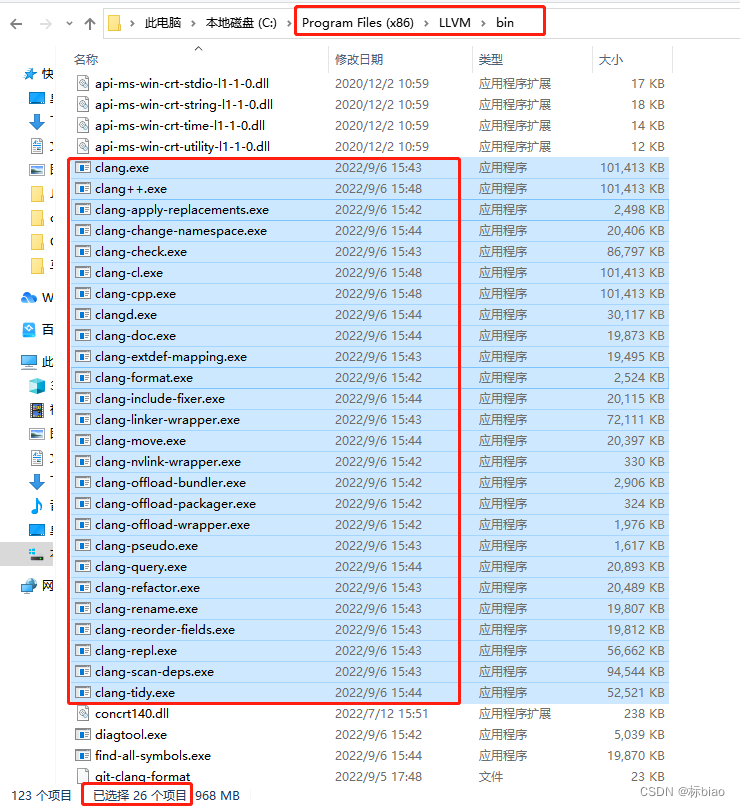Screen dimensions: 740x807
Task: Open 3D Objects cube icon in sidebar
Action: pyautogui.click(x=37, y=385)
